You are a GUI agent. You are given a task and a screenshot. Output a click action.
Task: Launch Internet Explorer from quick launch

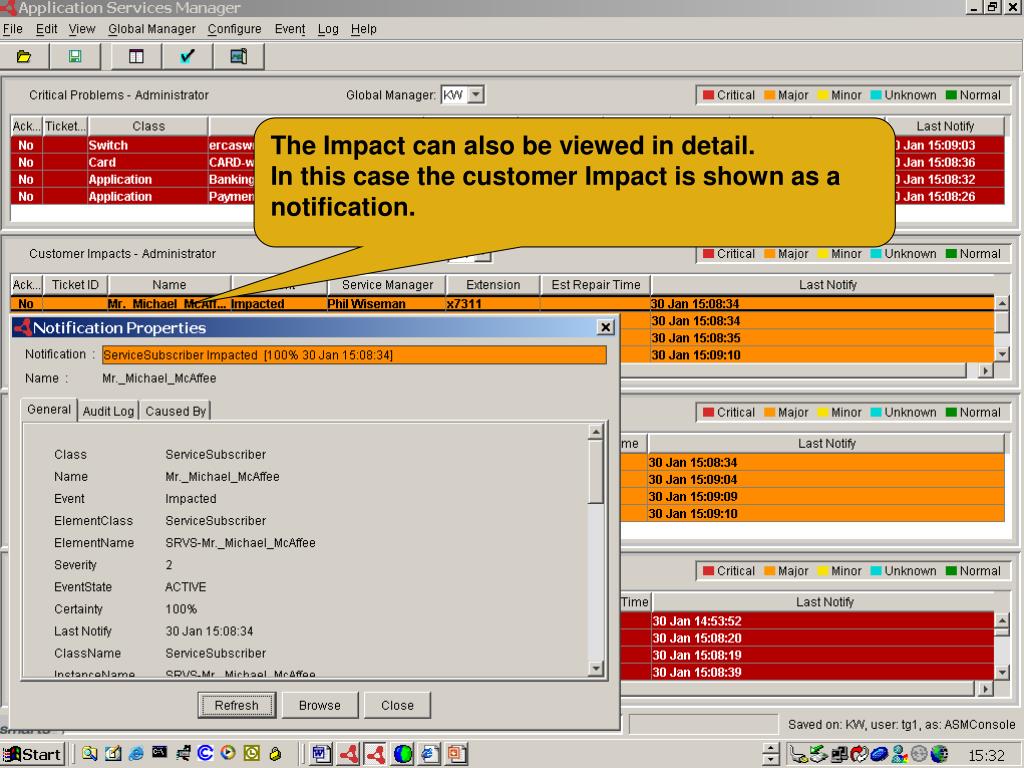(x=136, y=754)
